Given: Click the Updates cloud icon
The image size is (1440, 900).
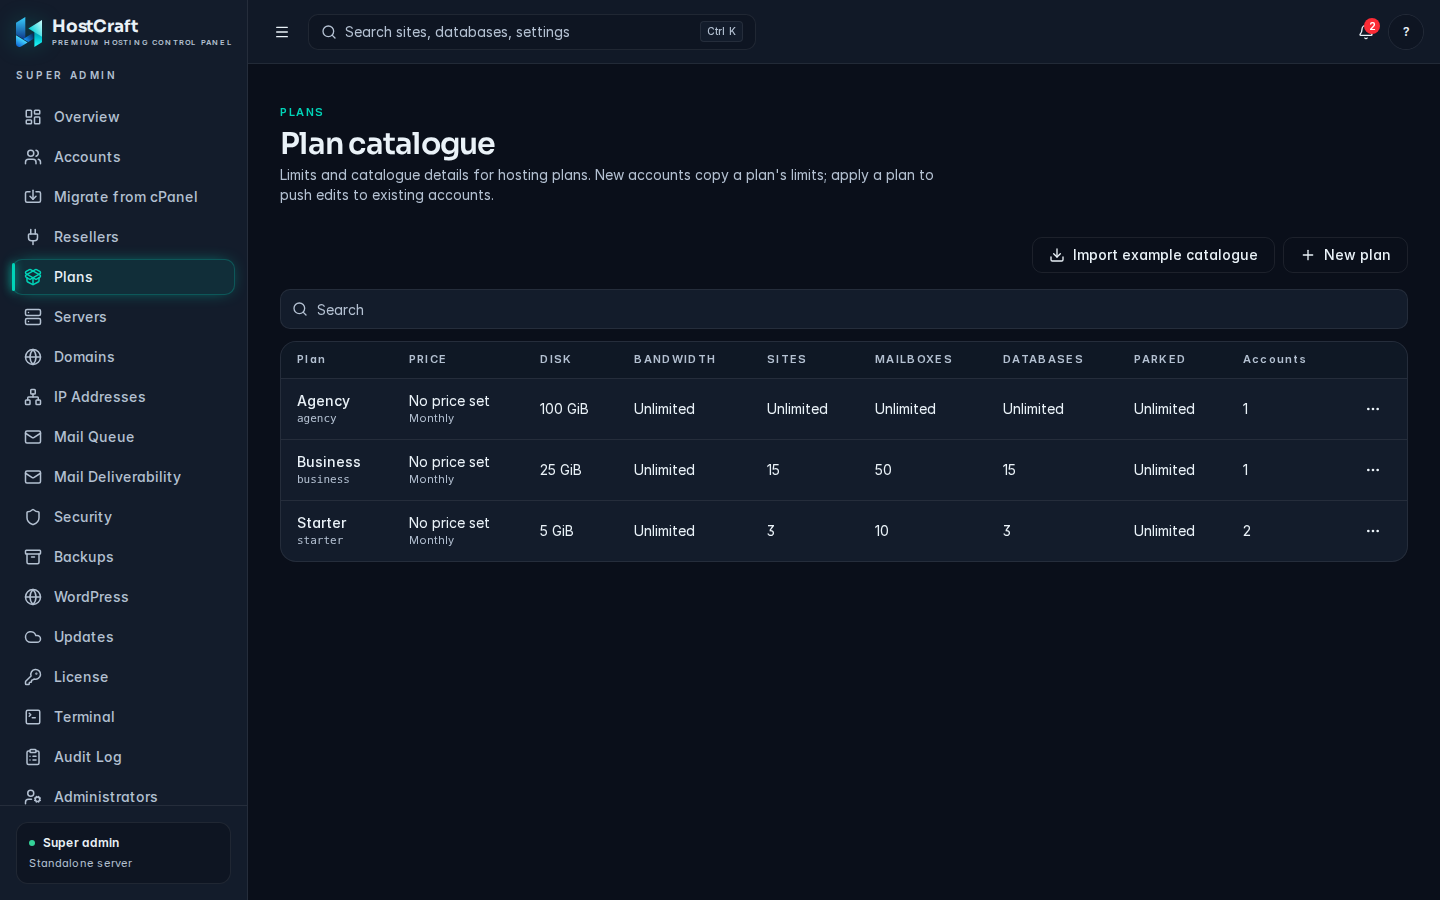Looking at the screenshot, I should pyautogui.click(x=33, y=637).
